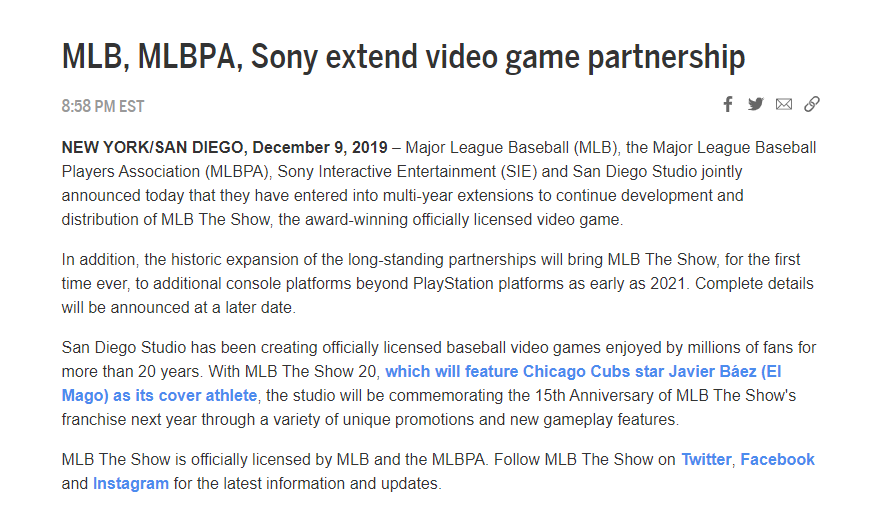Share the article via the Facebook icon

(728, 104)
